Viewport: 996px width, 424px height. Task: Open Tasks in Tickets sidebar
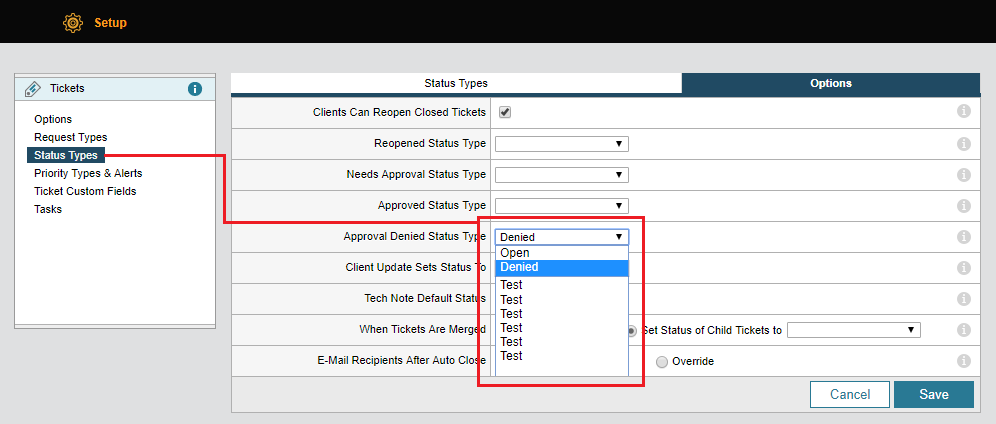tap(48, 209)
